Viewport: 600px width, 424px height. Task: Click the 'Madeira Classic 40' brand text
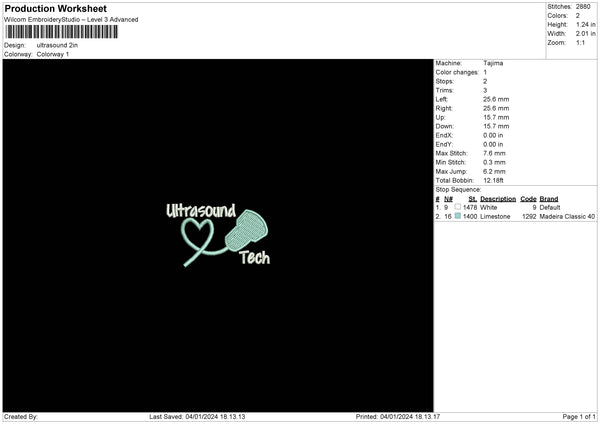click(x=567, y=217)
